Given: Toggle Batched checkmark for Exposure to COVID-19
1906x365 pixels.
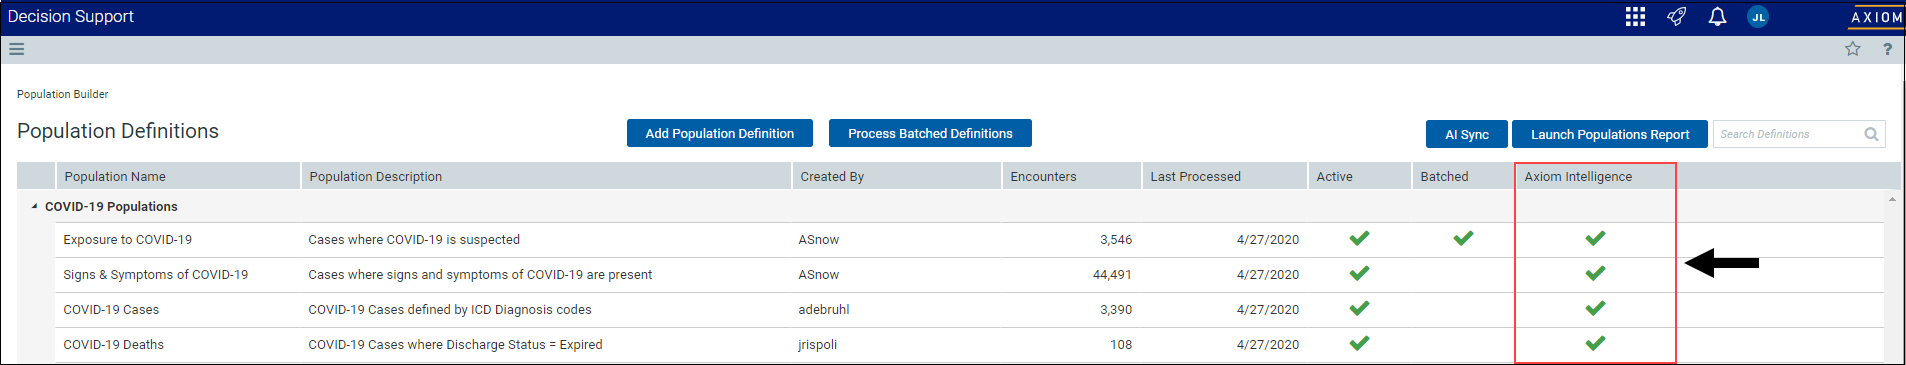Looking at the screenshot, I should coord(1463,238).
